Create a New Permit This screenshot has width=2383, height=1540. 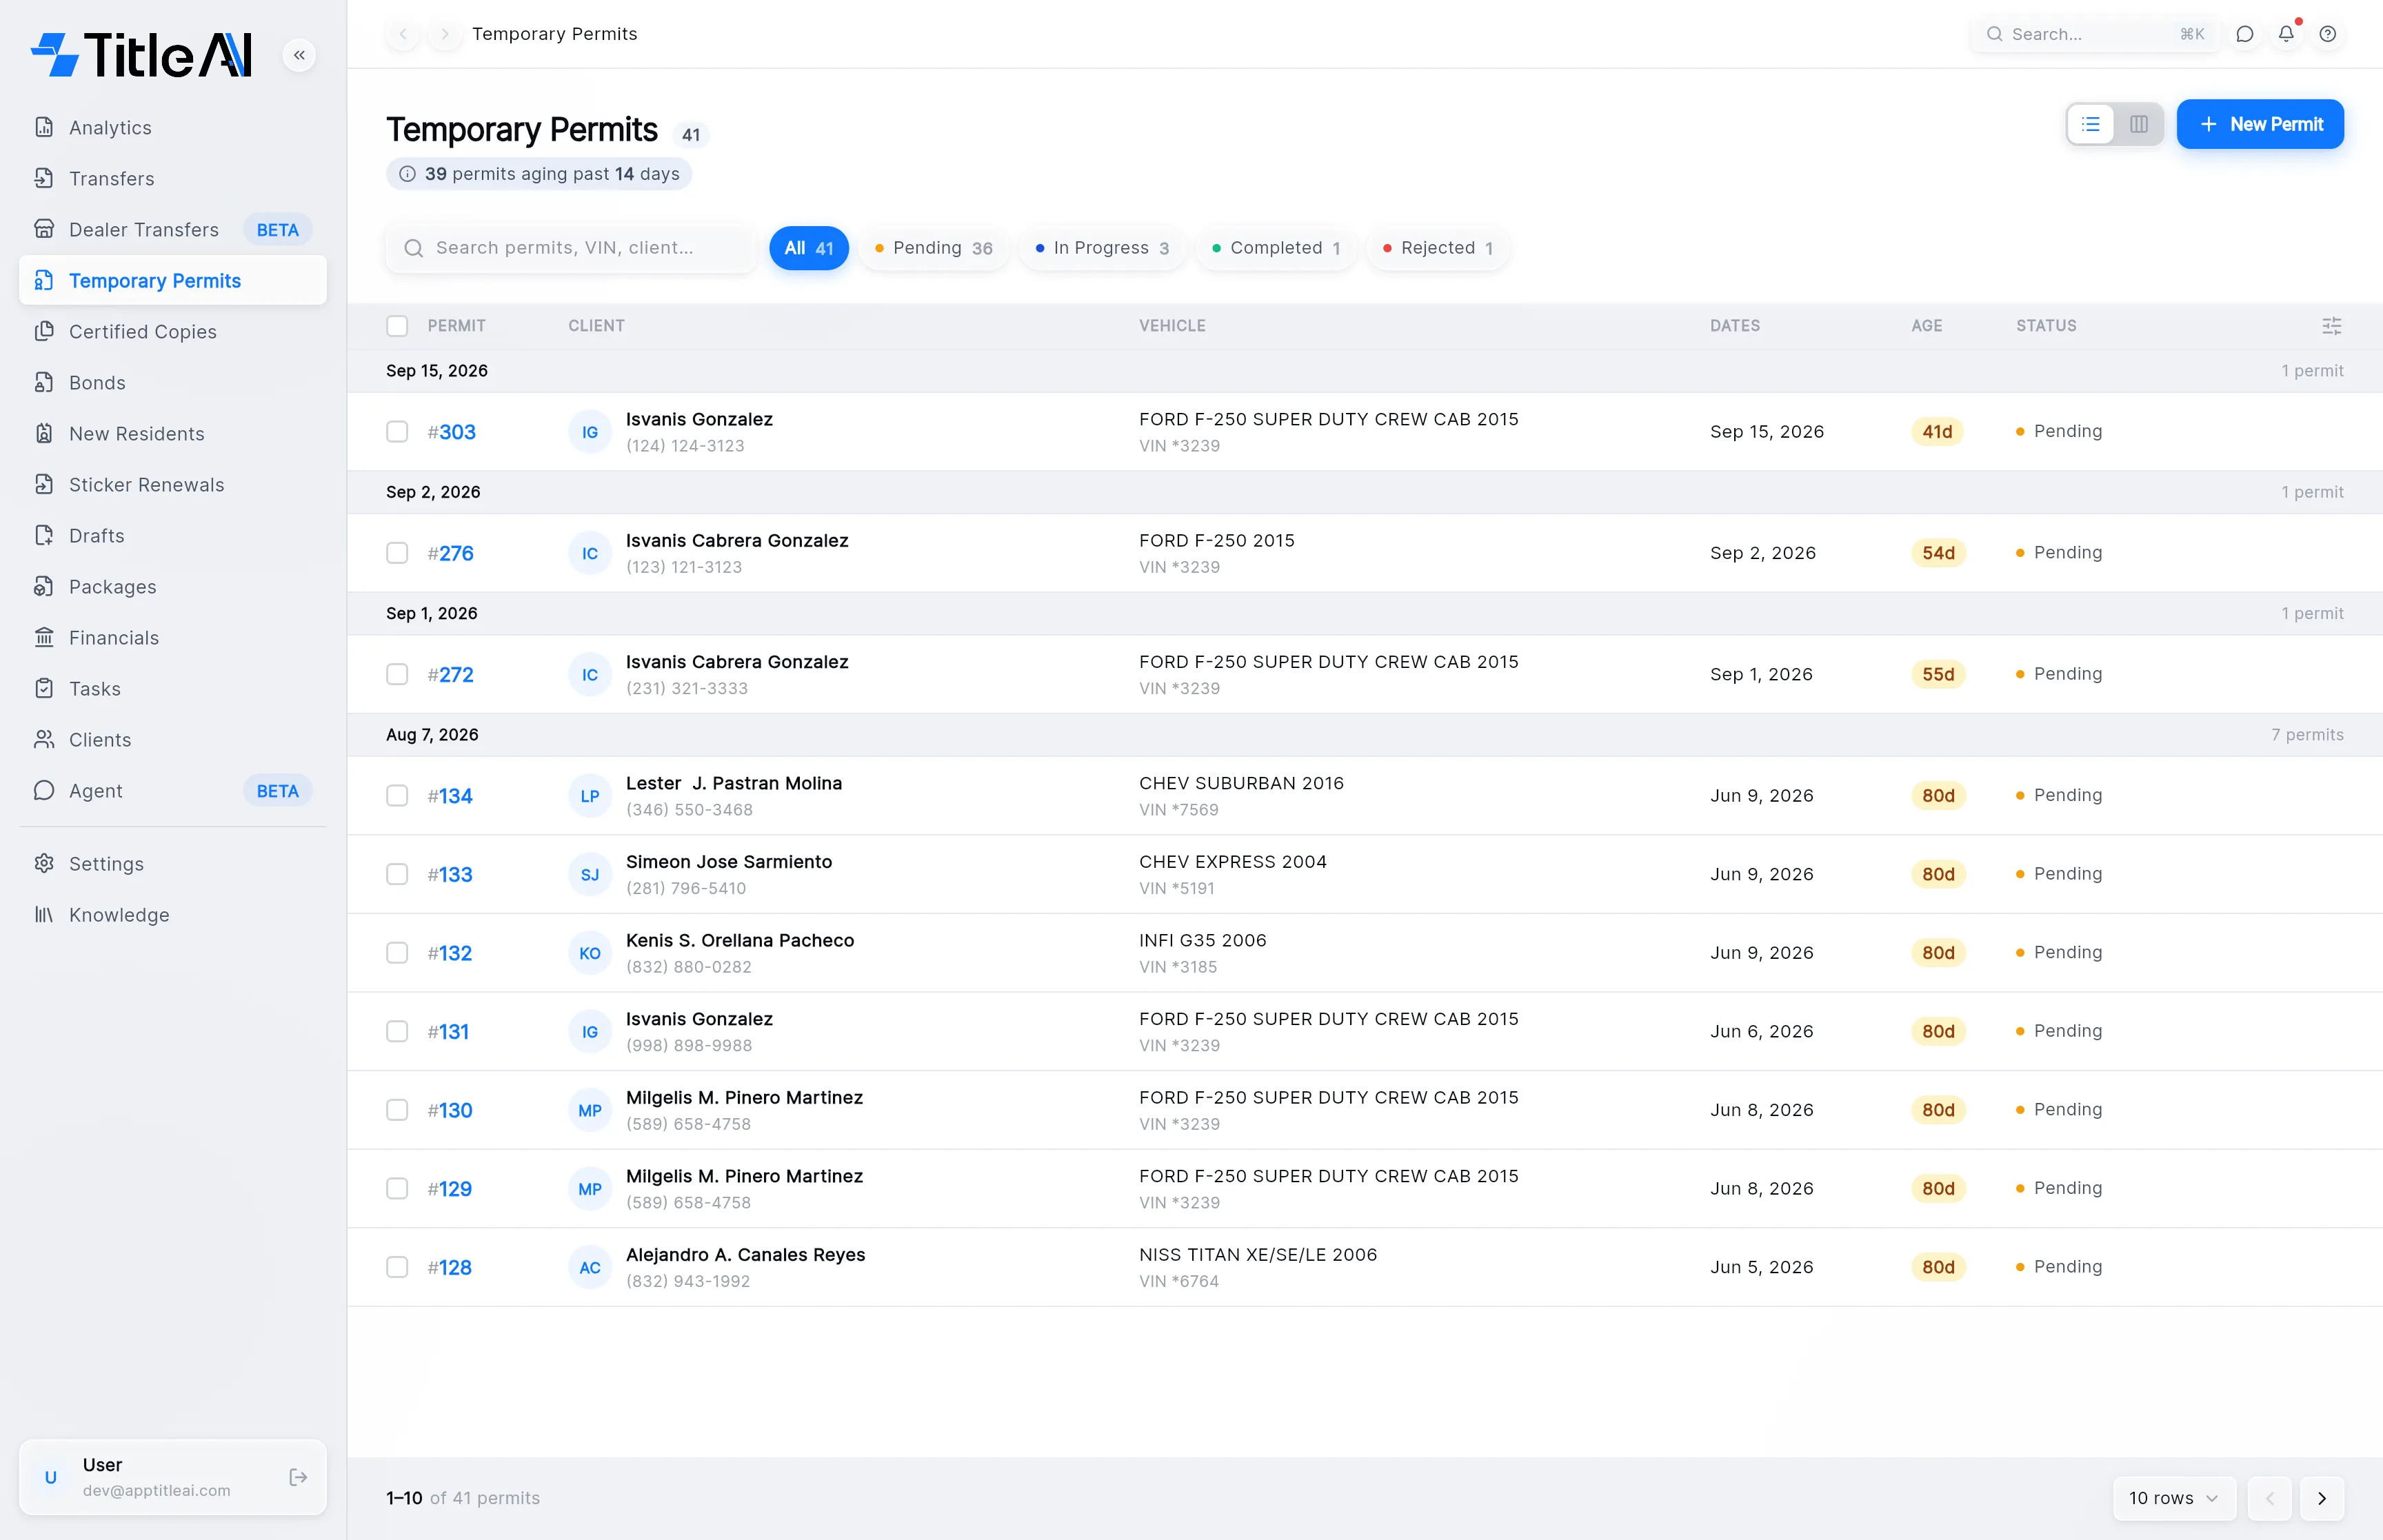2260,124
